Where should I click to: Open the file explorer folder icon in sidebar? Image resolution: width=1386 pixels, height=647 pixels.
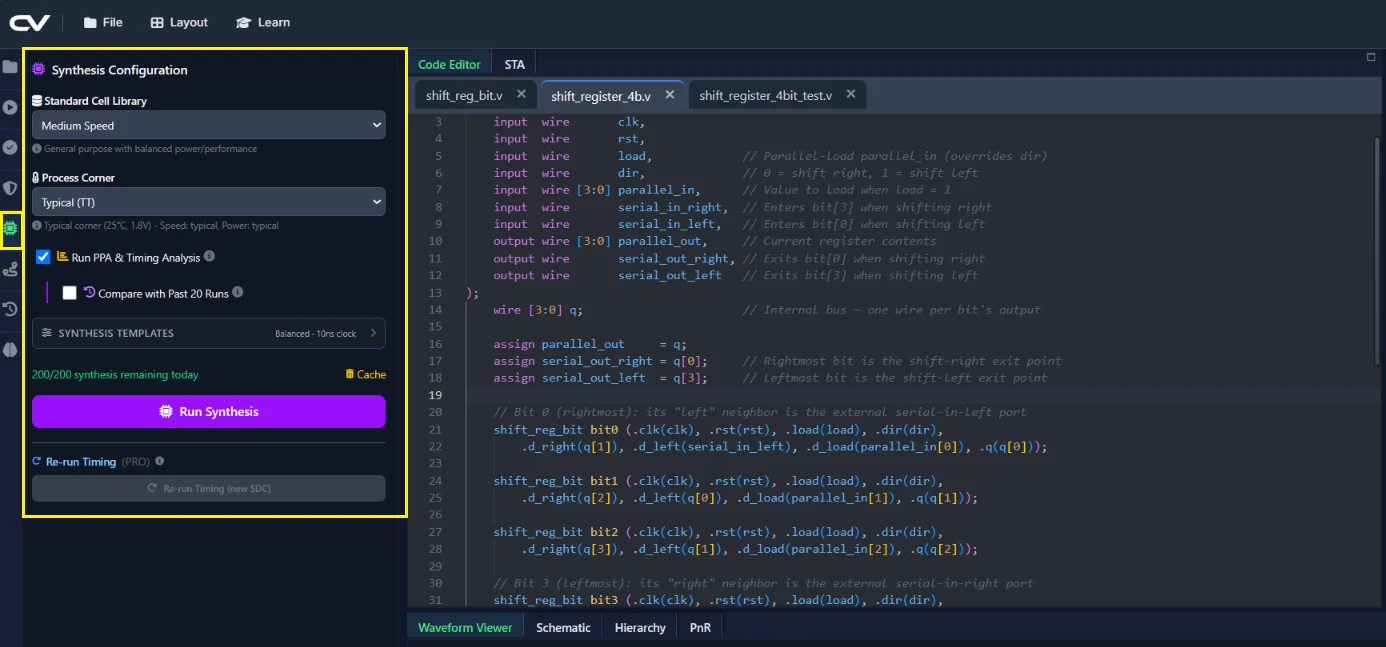pos(10,67)
